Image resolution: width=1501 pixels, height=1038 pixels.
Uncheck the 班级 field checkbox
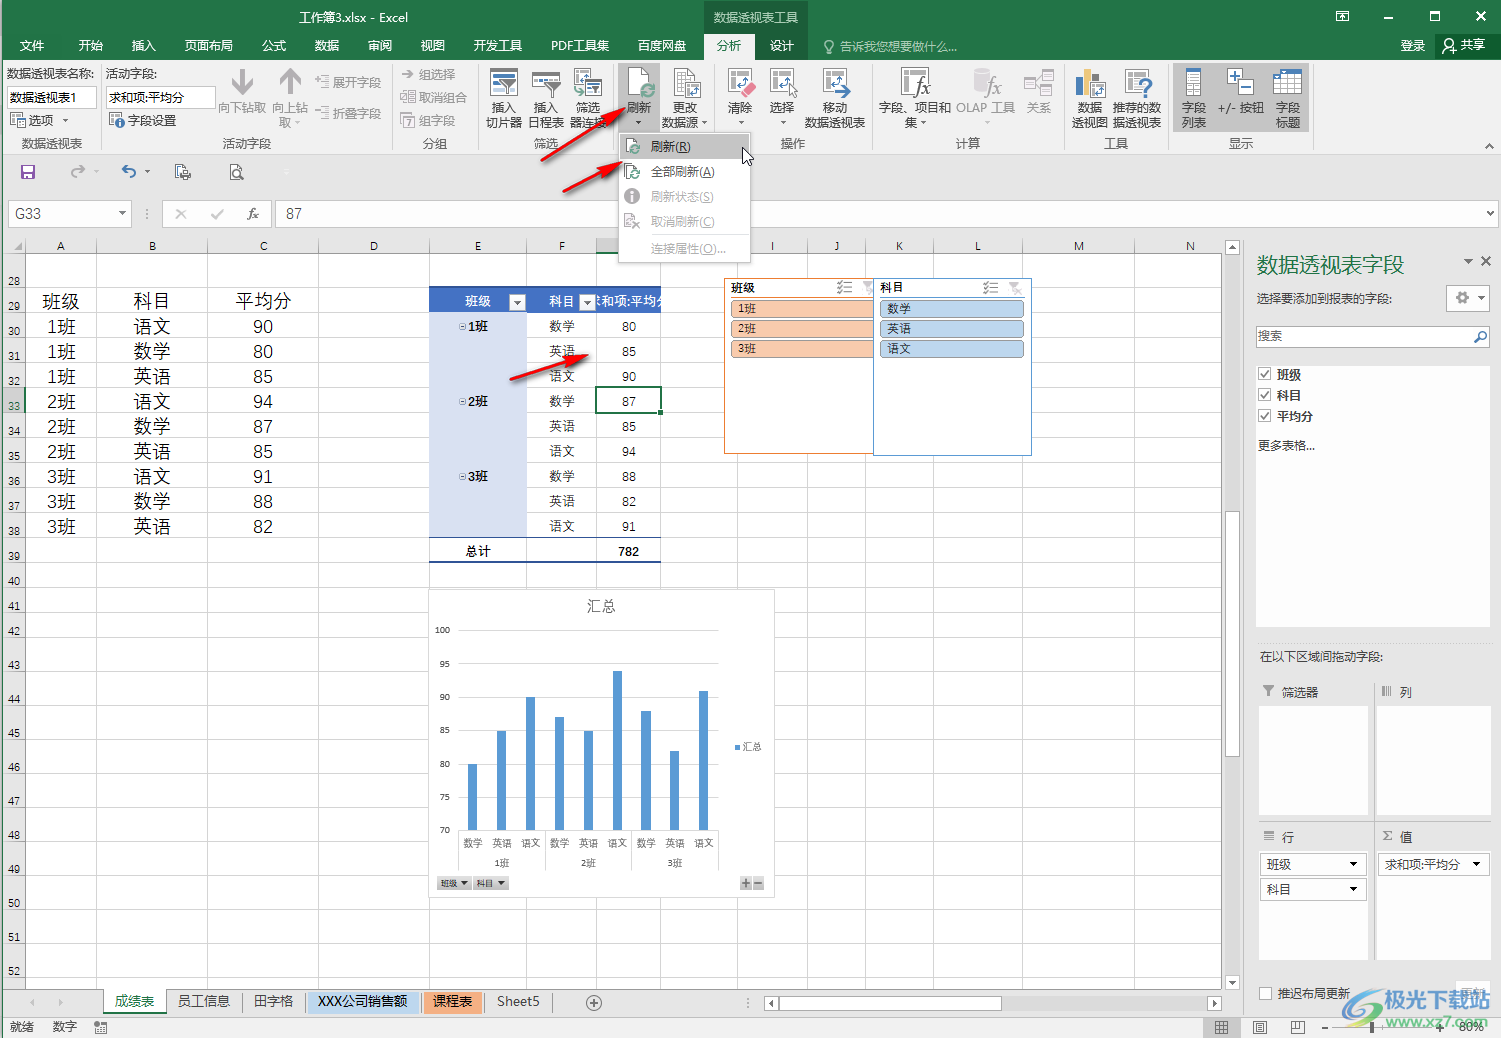coord(1265,374)
